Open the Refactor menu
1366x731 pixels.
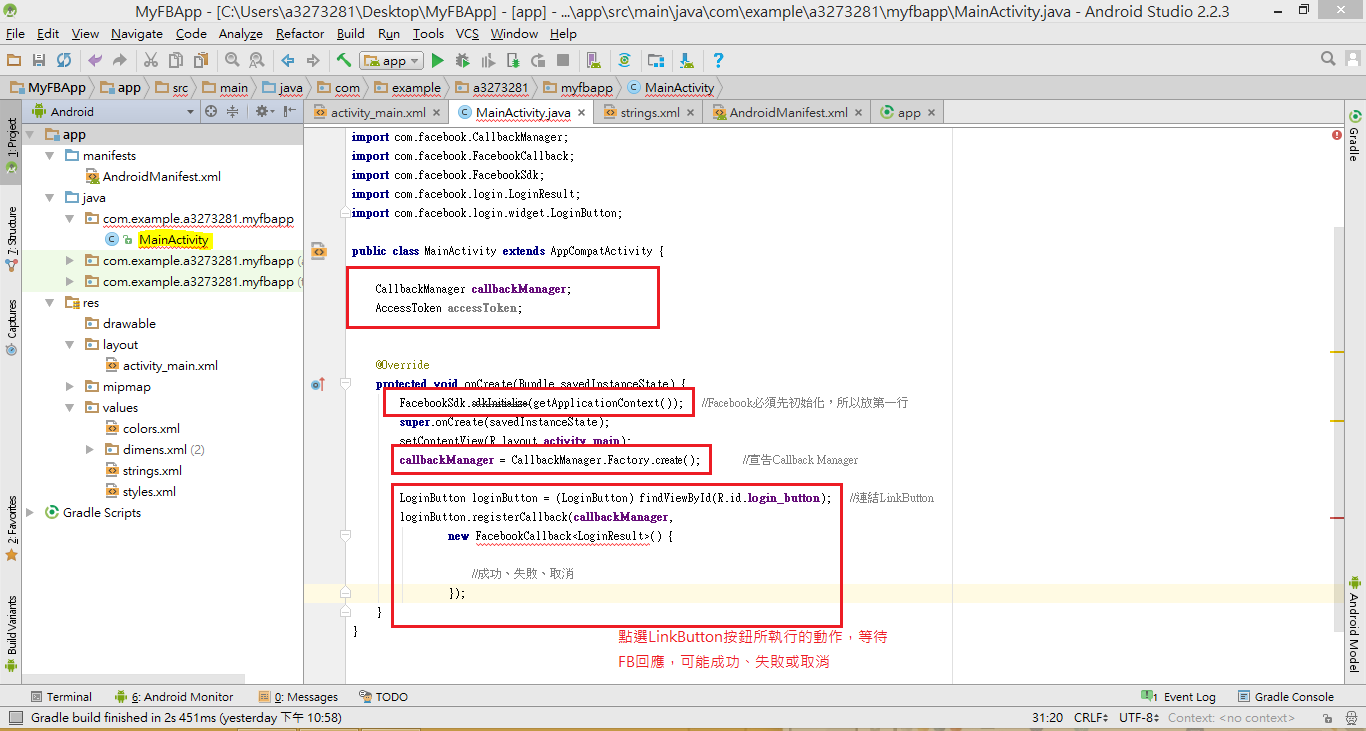[x=300, y=33]
